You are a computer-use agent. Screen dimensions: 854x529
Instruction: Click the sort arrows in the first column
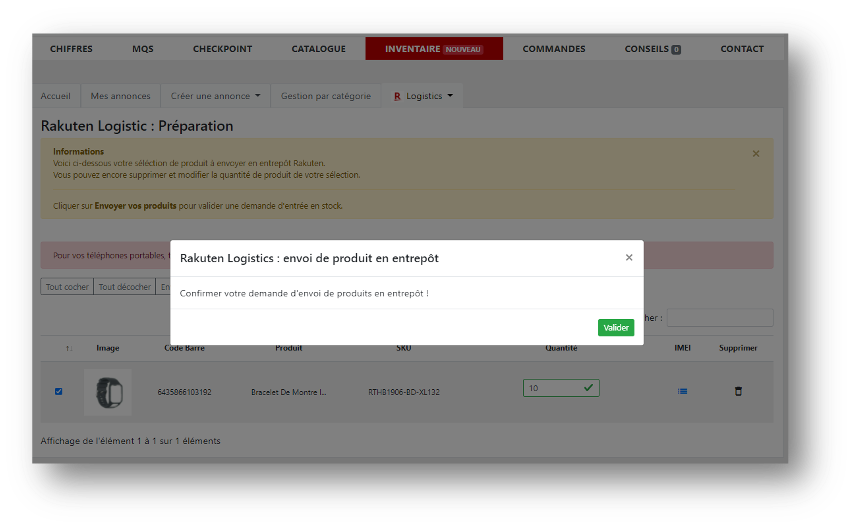pyautogui.click(x=68, y=348)
